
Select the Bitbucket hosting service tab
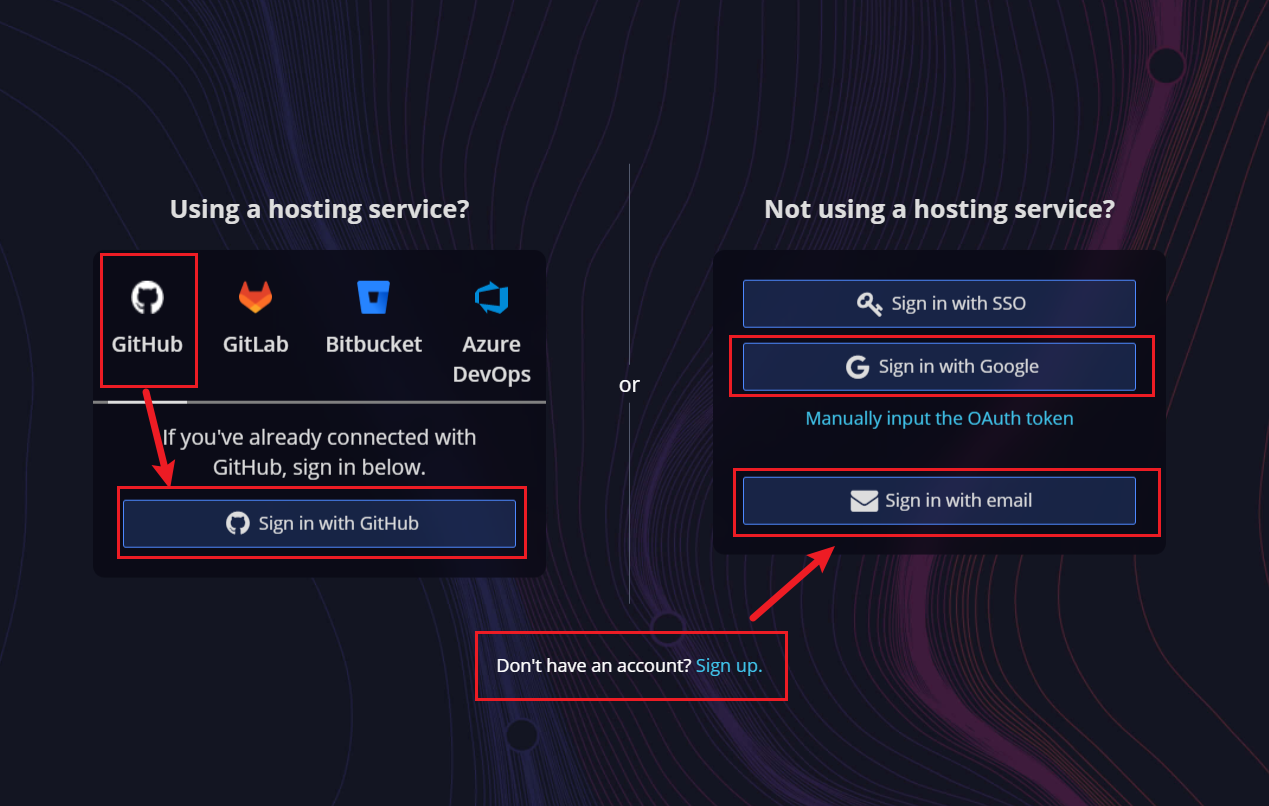click(373, 320)
